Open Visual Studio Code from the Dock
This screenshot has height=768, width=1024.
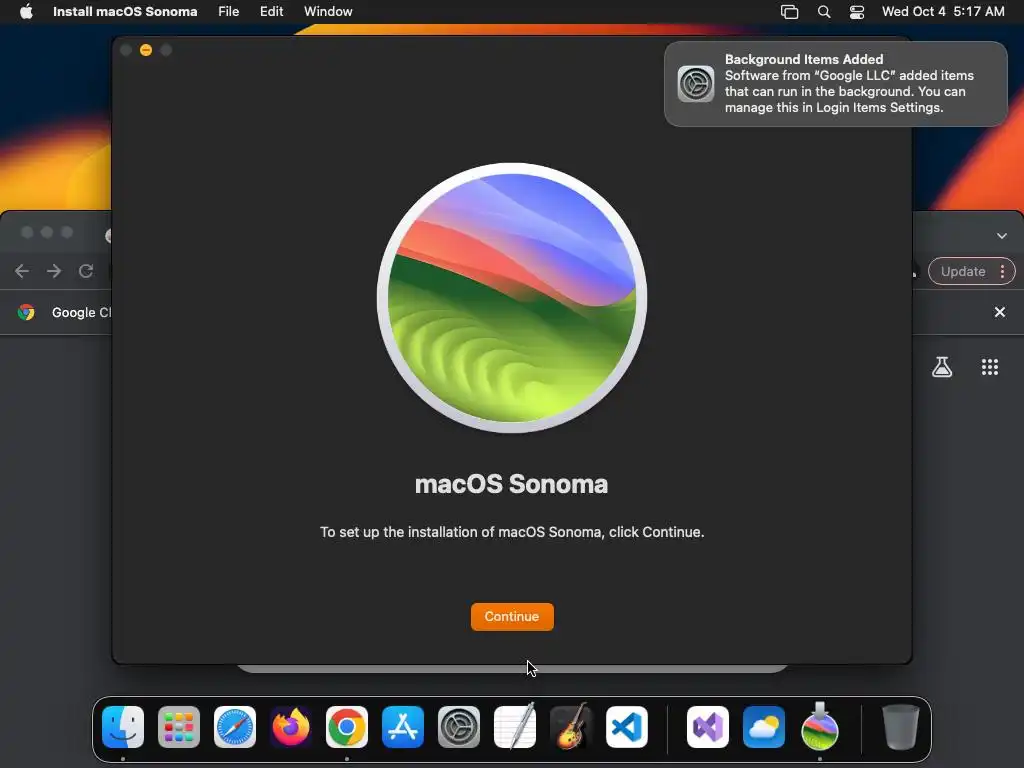(x=627, y=727)
